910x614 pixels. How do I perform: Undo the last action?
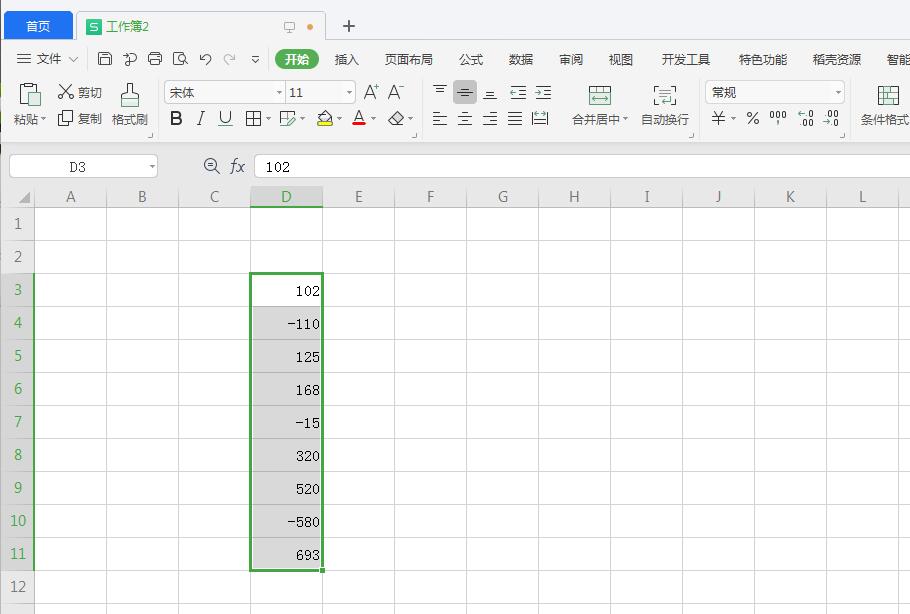pos(205,59)
